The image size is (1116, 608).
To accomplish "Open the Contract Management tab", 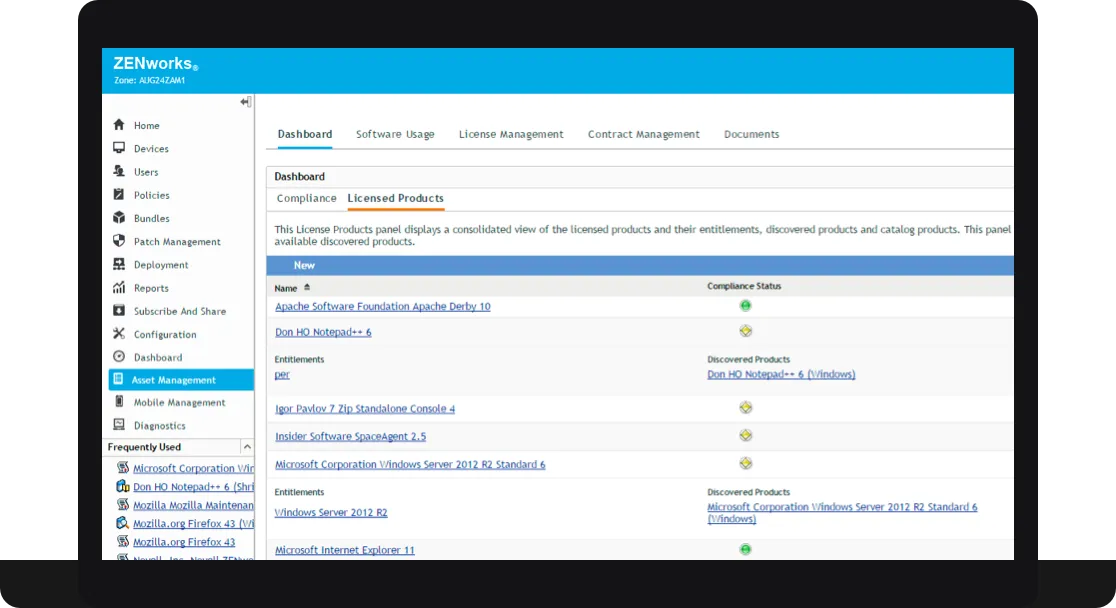I will (644, 134).
